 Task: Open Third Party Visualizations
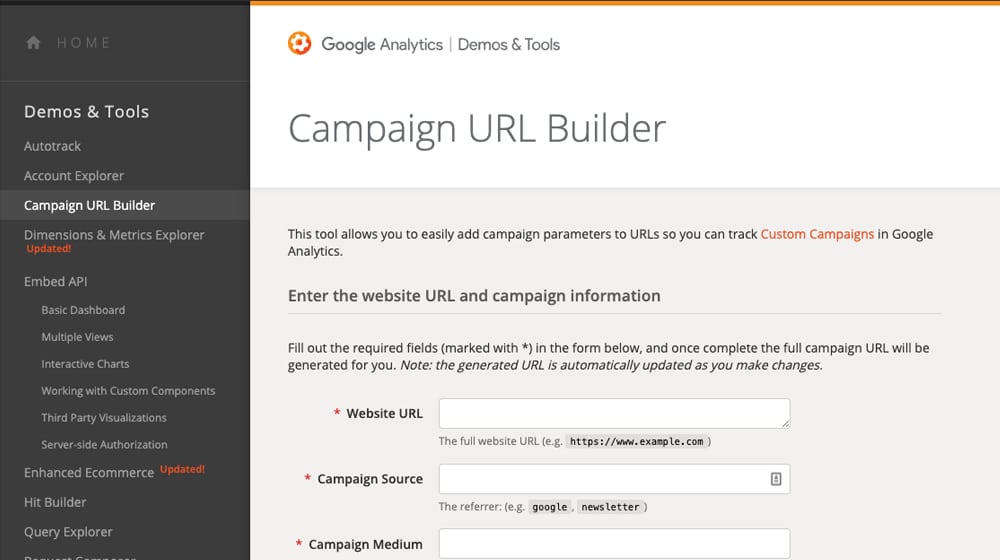point(104,418)
